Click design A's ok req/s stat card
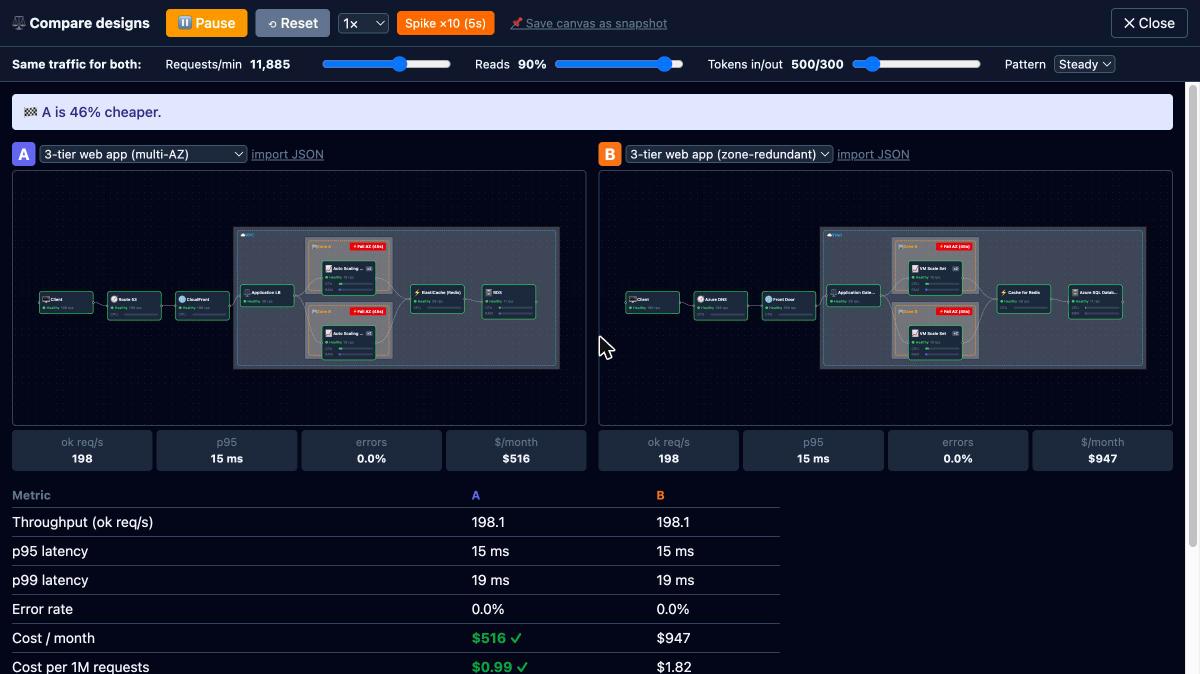1200x674 pixels. pyautogui.click(x=82, y=450)
